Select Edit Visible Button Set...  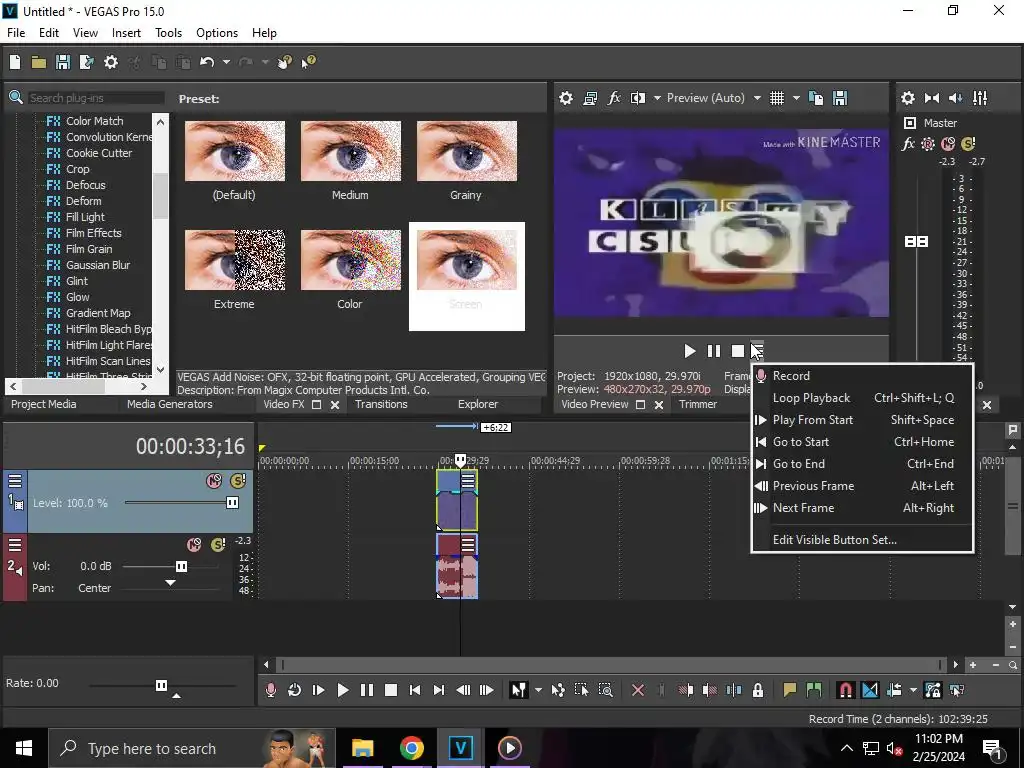tap(863, 539)
